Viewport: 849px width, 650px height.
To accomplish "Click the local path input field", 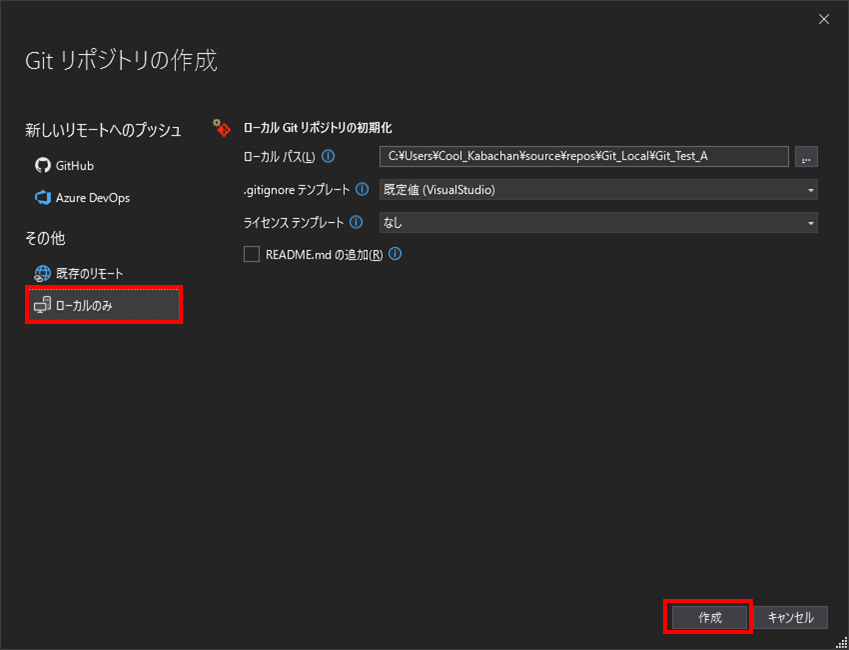I will 584,157.
